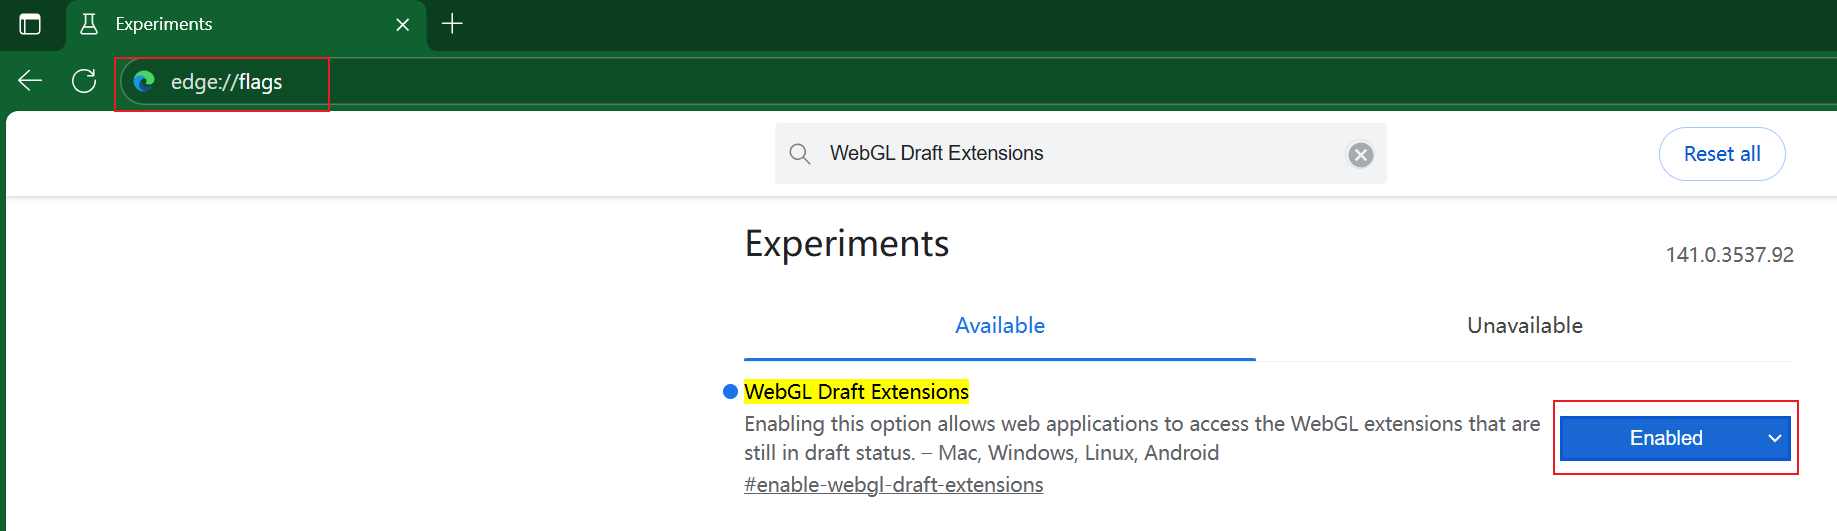
Task: Click the flask icon on the Experiments tab
Action: (x=89, y=24)
